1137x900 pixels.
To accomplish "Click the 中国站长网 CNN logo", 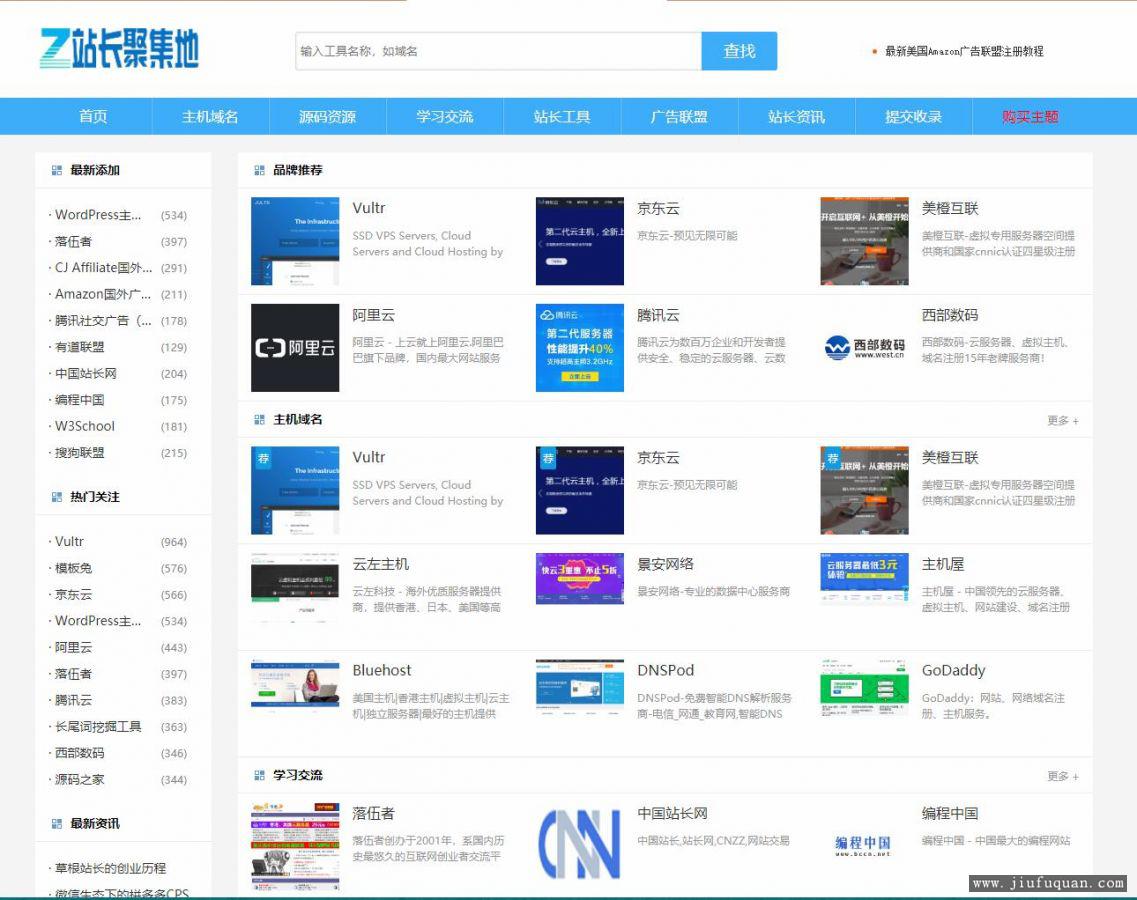I will point(579,844).
